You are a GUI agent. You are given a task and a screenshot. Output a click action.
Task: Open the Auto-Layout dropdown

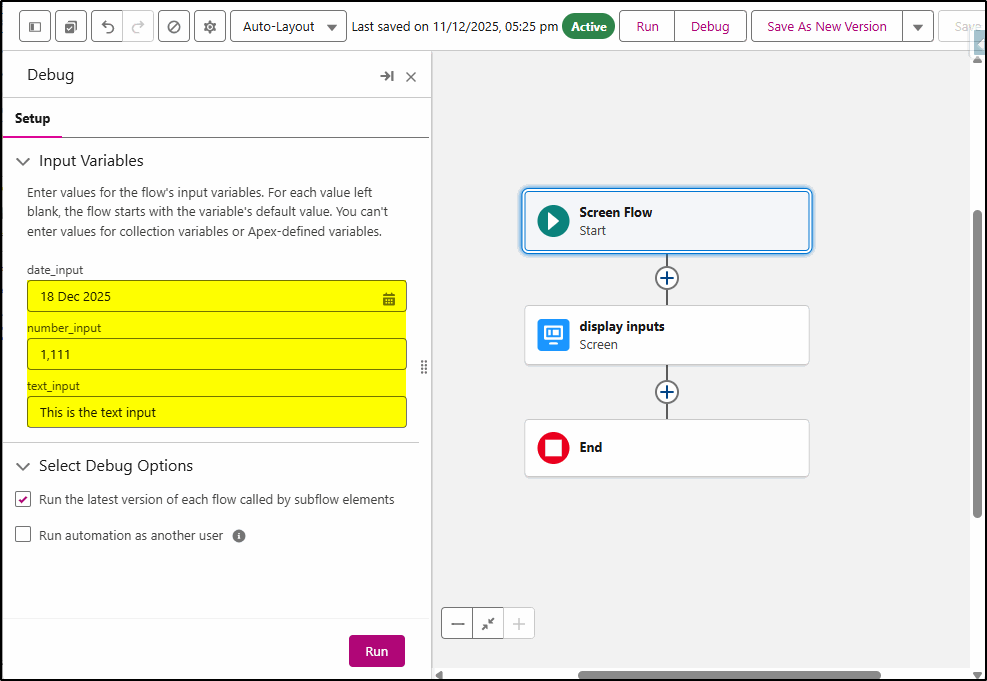(x=288, y=27)
